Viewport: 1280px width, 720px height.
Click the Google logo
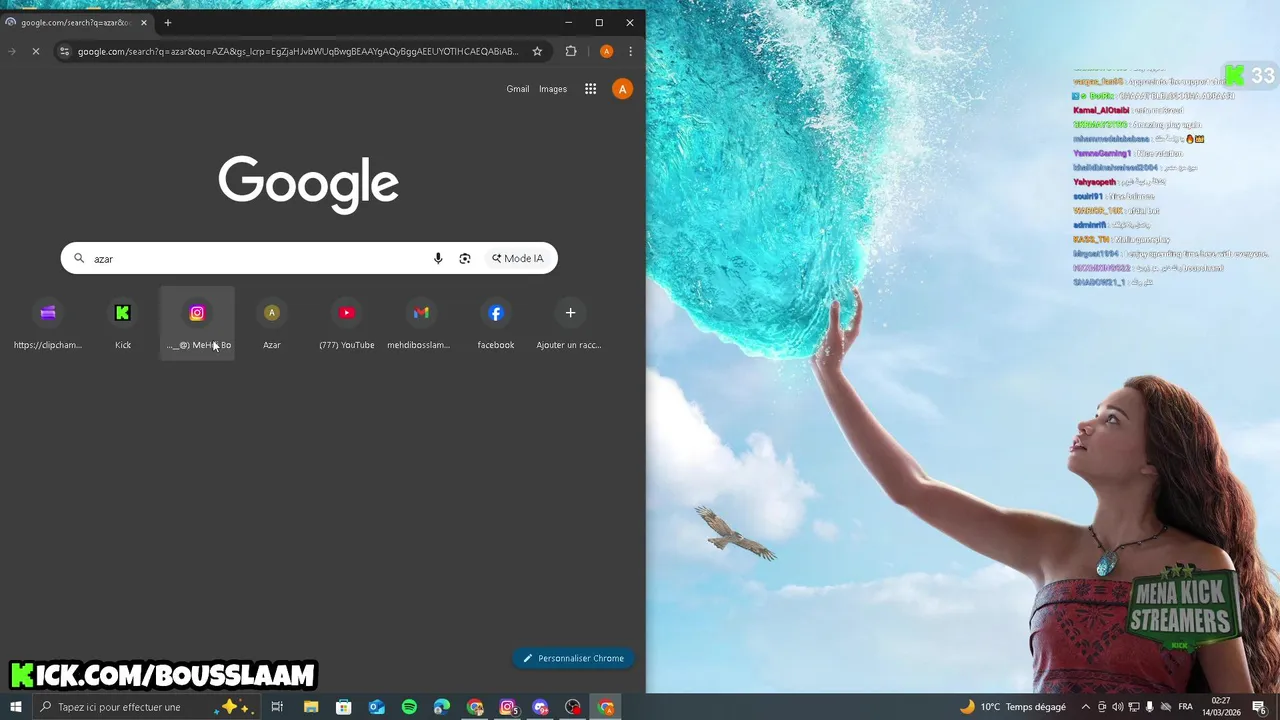tap(309, 184)
